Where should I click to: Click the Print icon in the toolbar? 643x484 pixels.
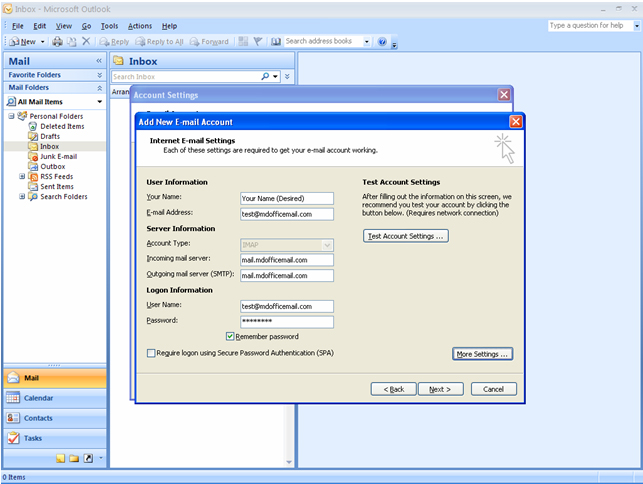57,42
